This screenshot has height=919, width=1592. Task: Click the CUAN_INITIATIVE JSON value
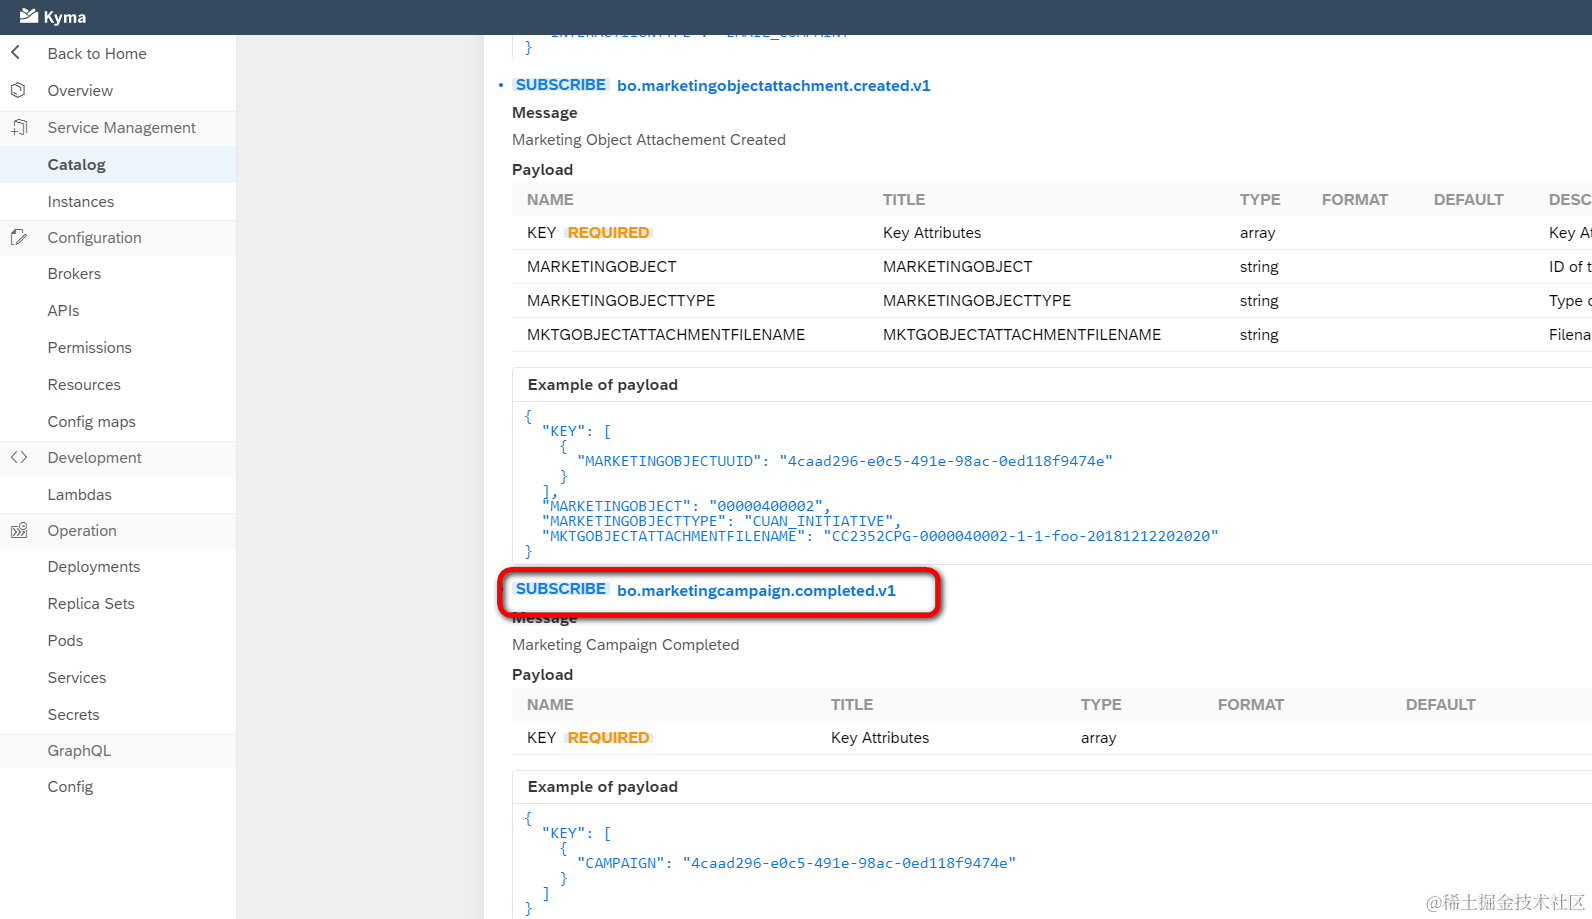[x=818, y=521]
